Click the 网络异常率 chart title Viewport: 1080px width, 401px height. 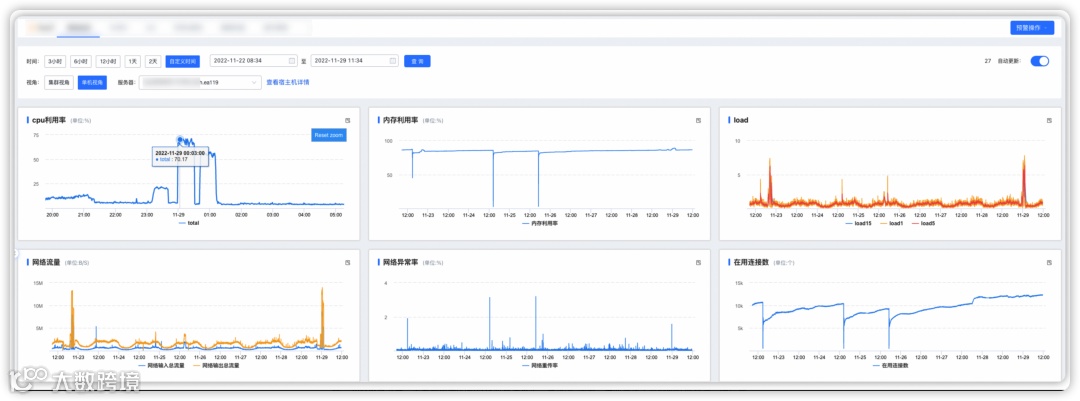coord(400,263)
